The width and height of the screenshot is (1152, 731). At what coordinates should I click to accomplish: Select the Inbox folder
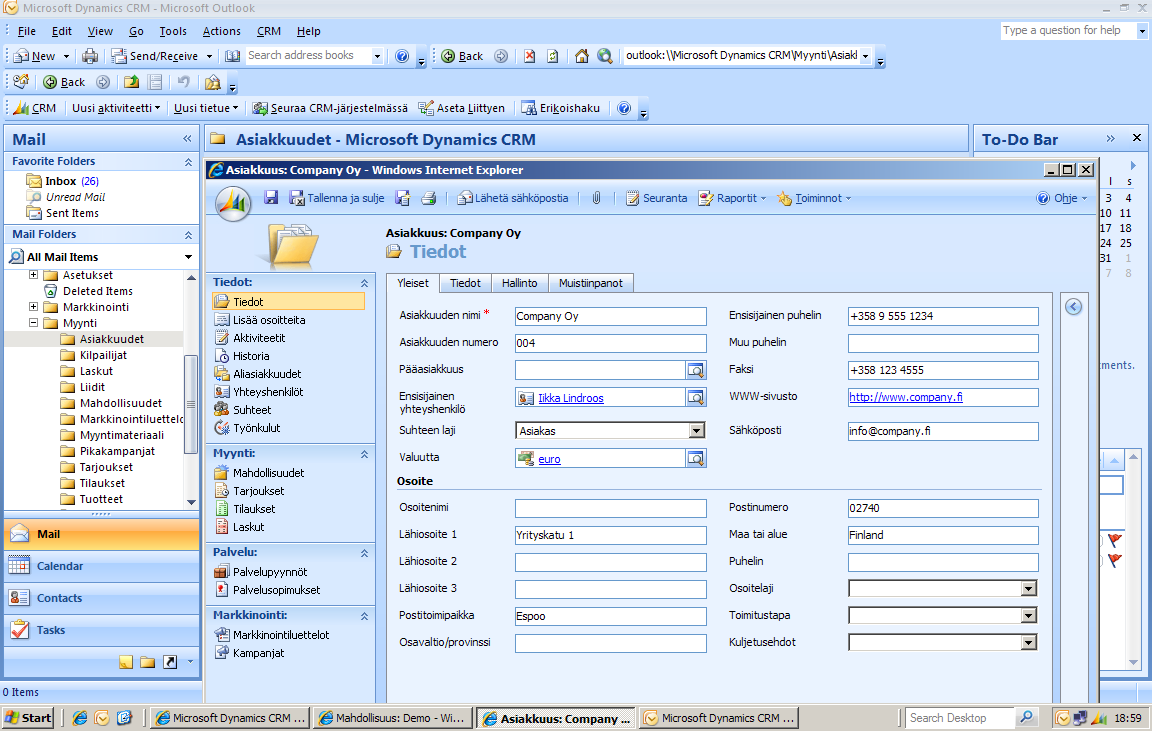[x=61, y=181]
